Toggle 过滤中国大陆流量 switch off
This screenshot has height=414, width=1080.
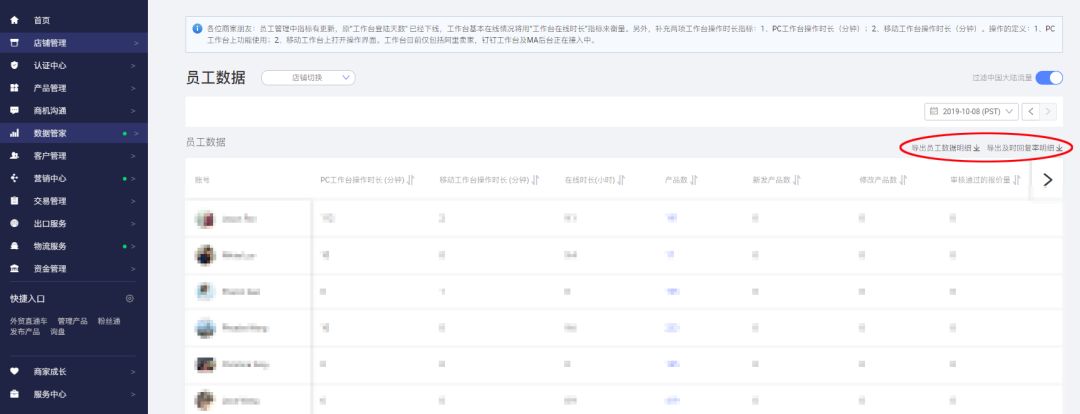[1049, 78]
